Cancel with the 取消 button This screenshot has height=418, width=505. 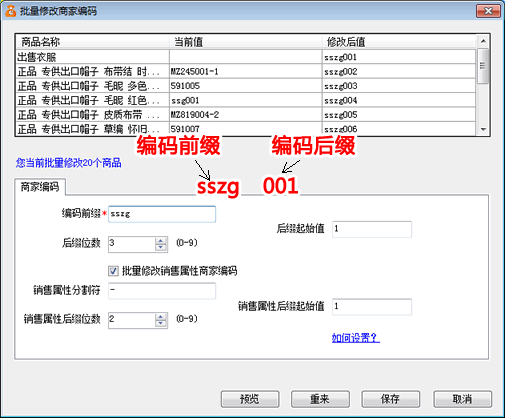click(463, 399)
